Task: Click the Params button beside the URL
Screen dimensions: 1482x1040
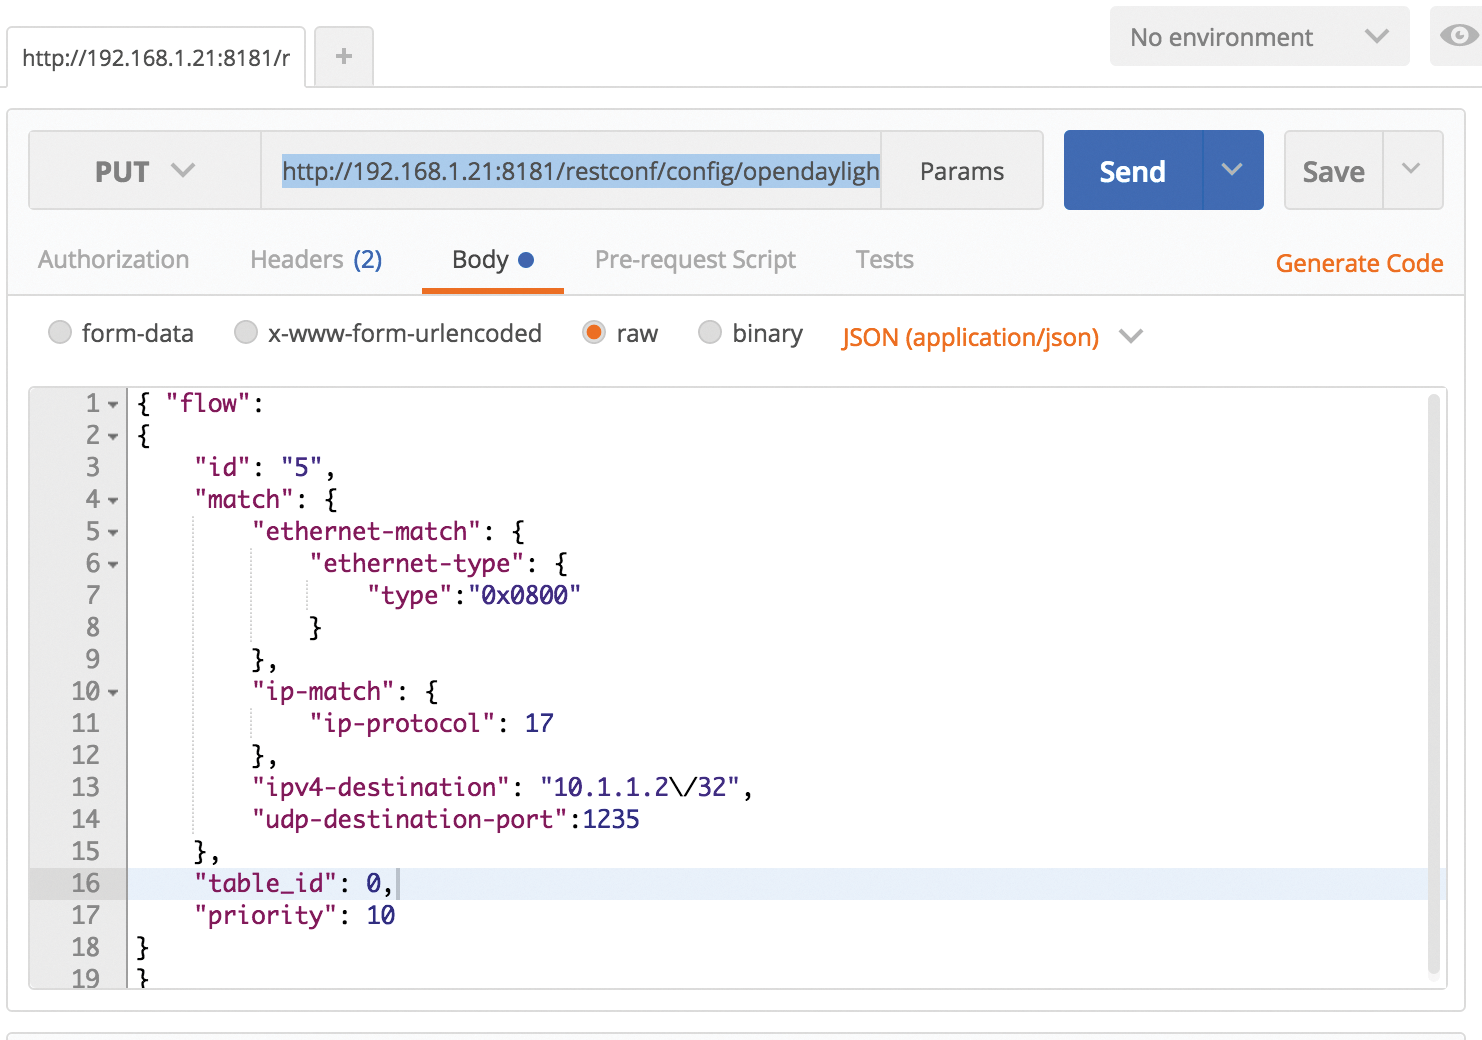Action: (961, 170)
